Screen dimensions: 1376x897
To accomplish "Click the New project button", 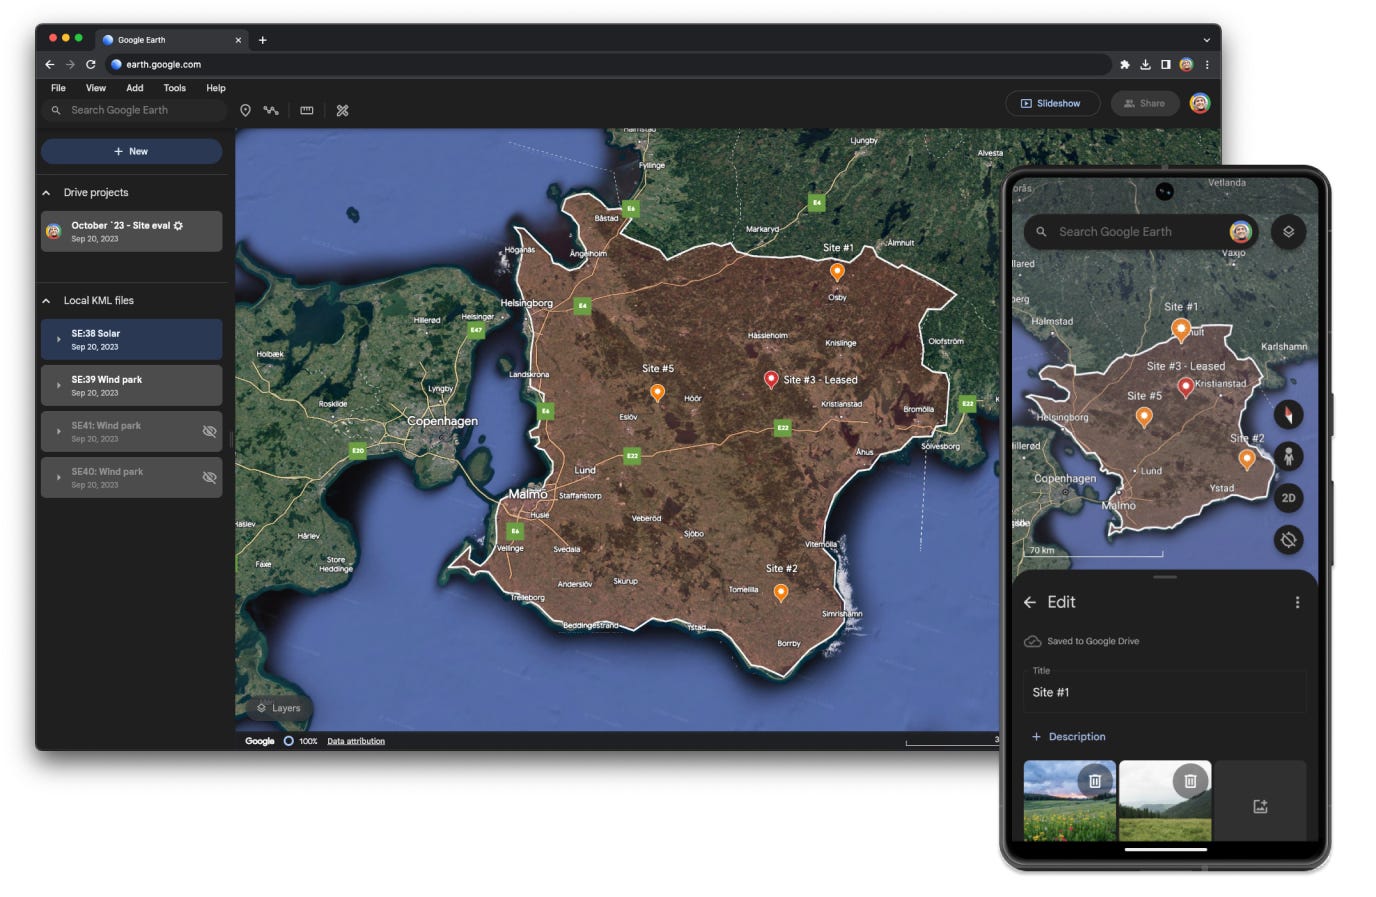I will (x=131, y=151).
